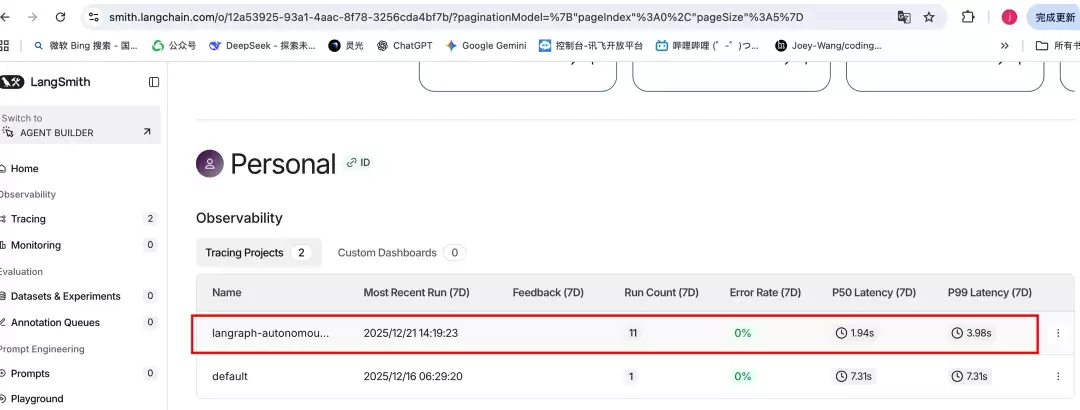The width and height of the screenshot is (1080, 410).
Task: Click the translate page icon
Action: 904,17
